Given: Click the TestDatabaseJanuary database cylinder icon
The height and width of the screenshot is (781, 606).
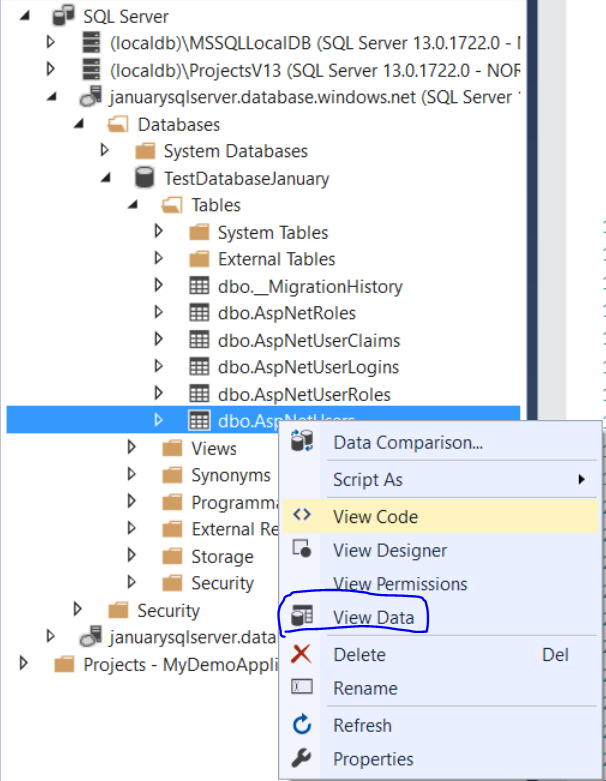Looking at the screenshot, I should coord(144,178).
